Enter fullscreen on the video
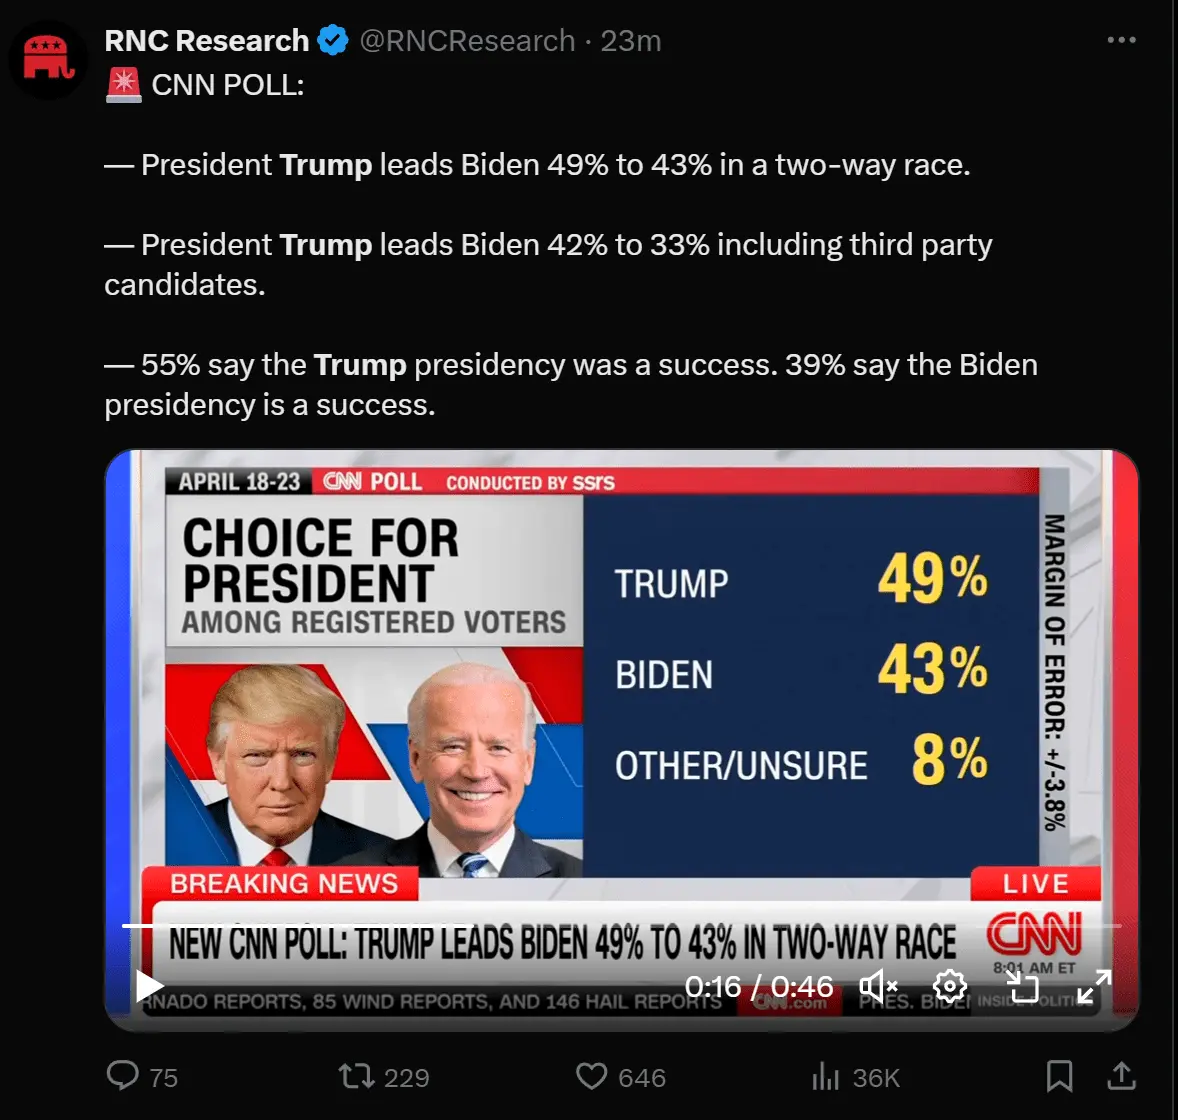This screenshot has height=1120, width=1178. click(1093, 987)
